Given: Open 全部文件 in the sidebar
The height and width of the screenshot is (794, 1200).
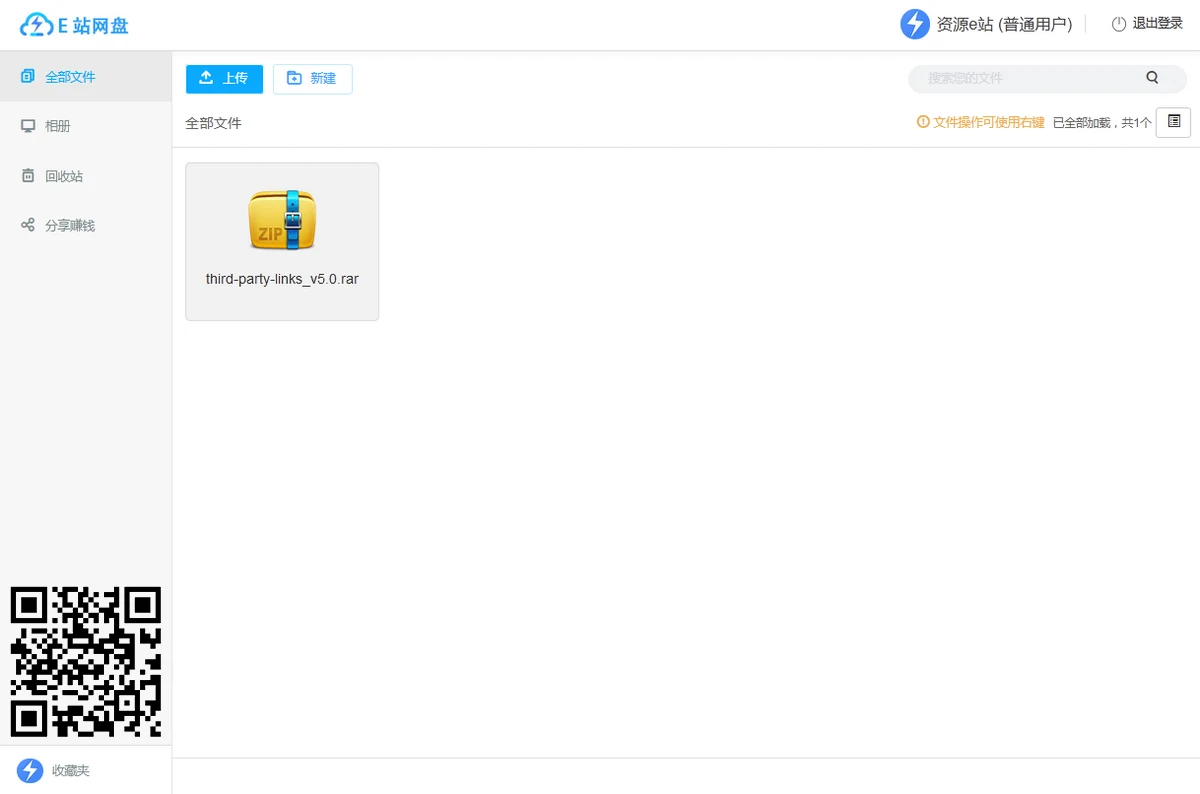Looking at the screenshot, I should [x=70, y=77].
